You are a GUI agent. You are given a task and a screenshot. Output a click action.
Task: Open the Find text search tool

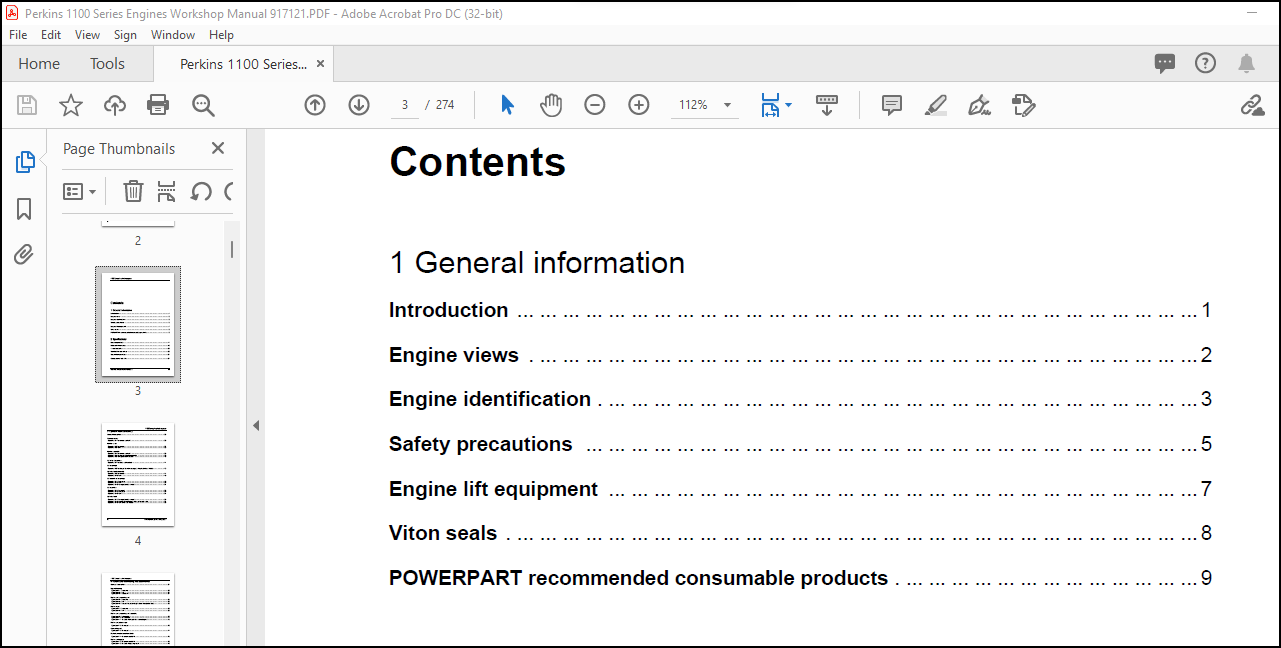coord(203,105)
